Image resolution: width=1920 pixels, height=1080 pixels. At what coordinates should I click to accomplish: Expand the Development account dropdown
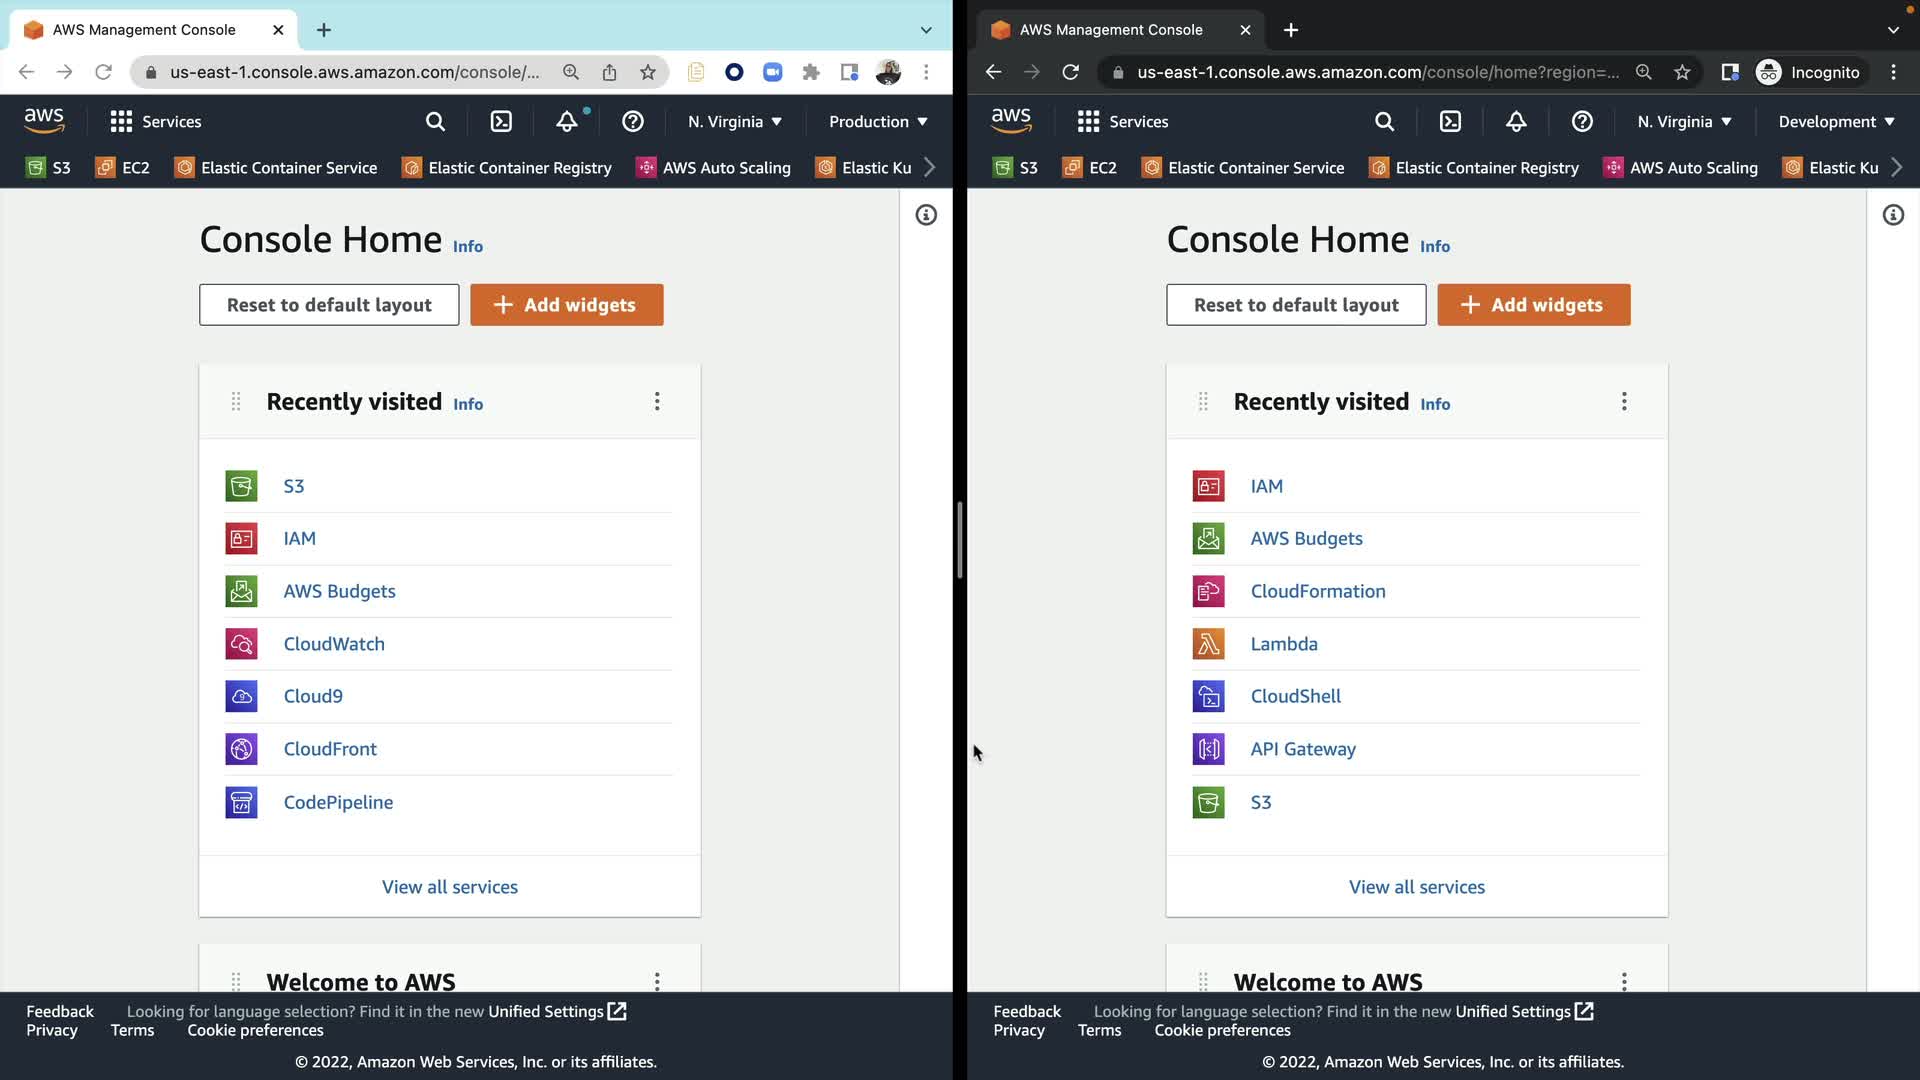[x=1836, y=122]
